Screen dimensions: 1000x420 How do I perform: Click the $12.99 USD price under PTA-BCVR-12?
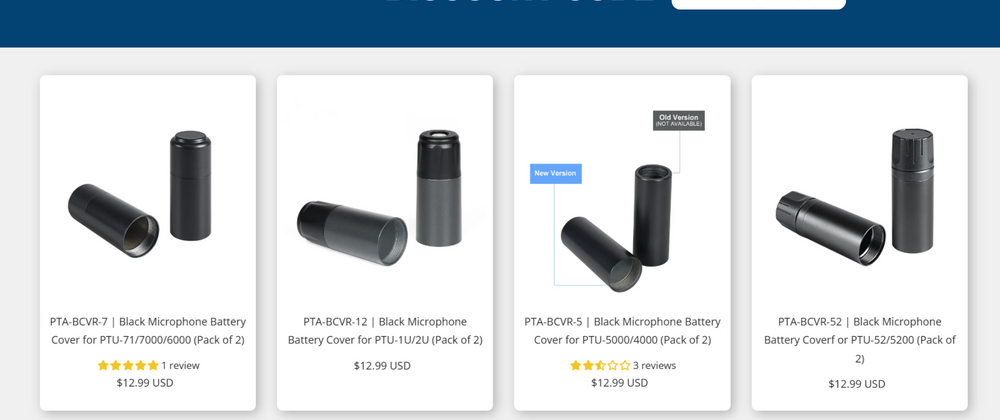pyautogui.click(x=382, y=366)
